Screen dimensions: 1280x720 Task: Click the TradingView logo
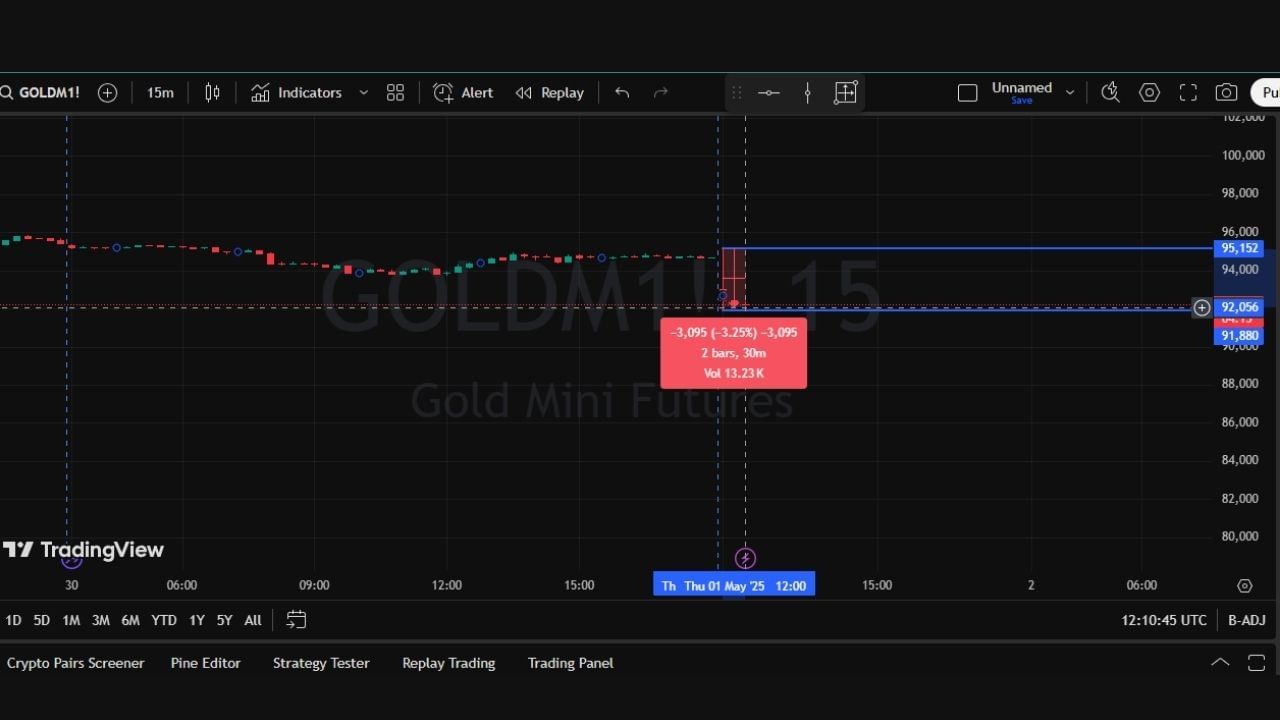83,550
